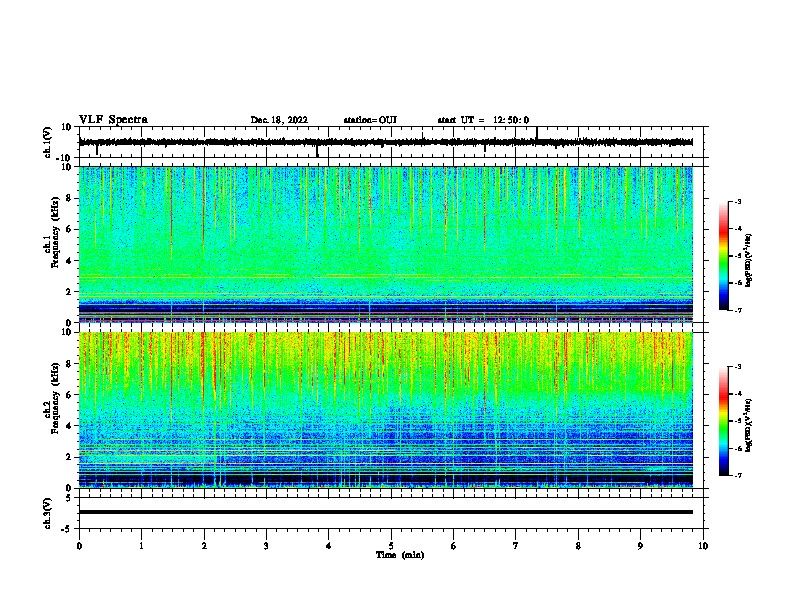This screenshot has height=612, width=792.
Task: Click the "-7" label on ch.1 color scale
Action: coord(738,310)
